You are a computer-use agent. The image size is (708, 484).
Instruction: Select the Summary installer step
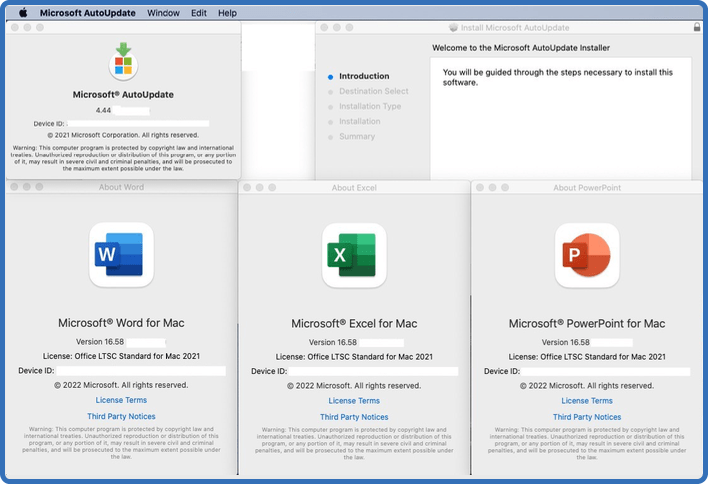[357, 136]
